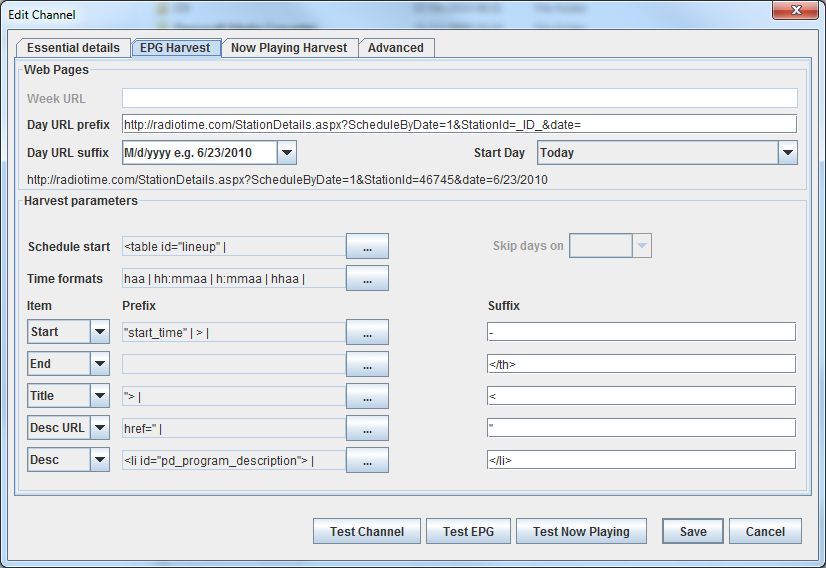Cancel editing the channel
Viewport: 826px width, 568px height.
coord(765,532)
